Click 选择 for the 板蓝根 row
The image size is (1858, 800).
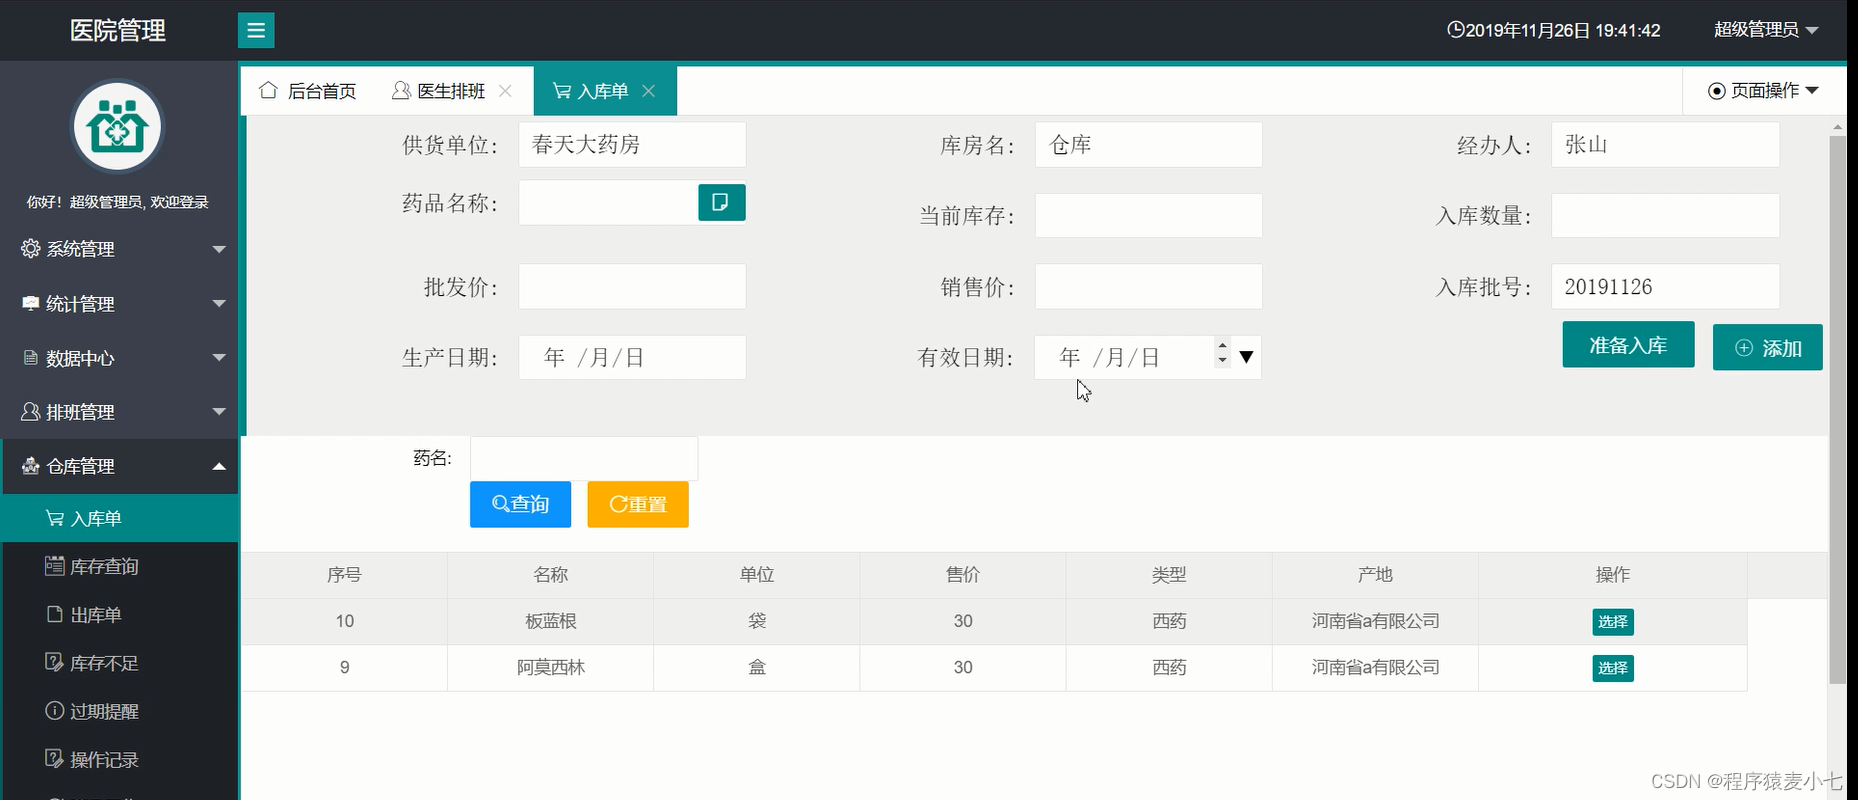coord(1612,622)
